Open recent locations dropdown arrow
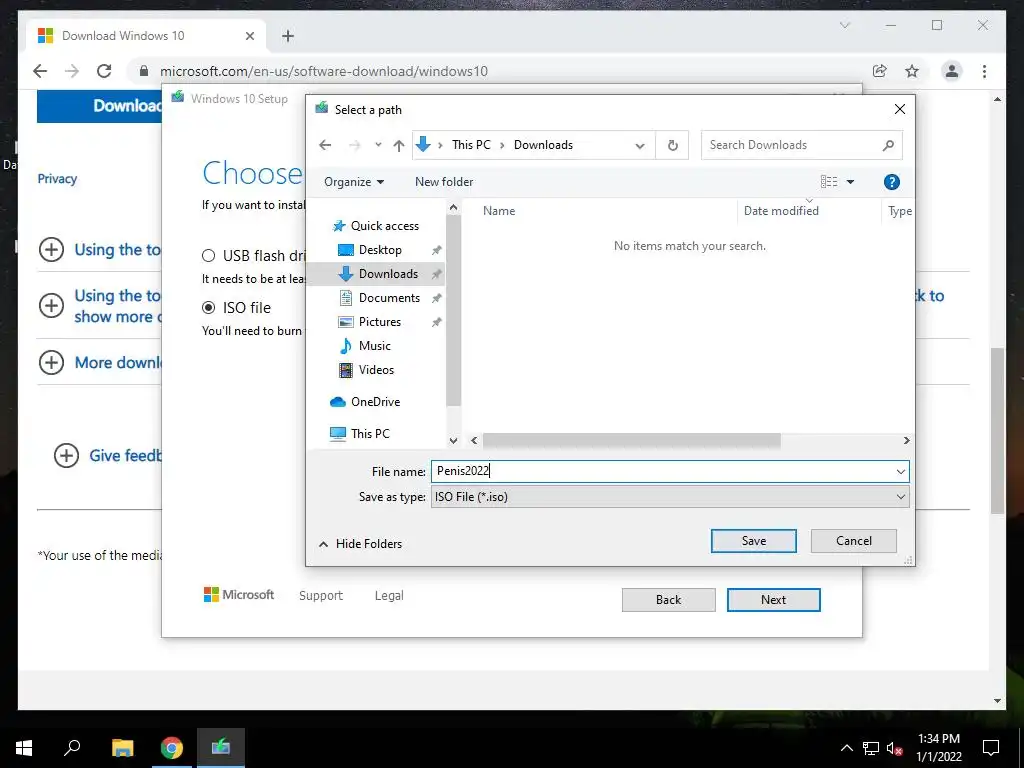This screenshot has width=1024, height=768. (x=377, y=145)
